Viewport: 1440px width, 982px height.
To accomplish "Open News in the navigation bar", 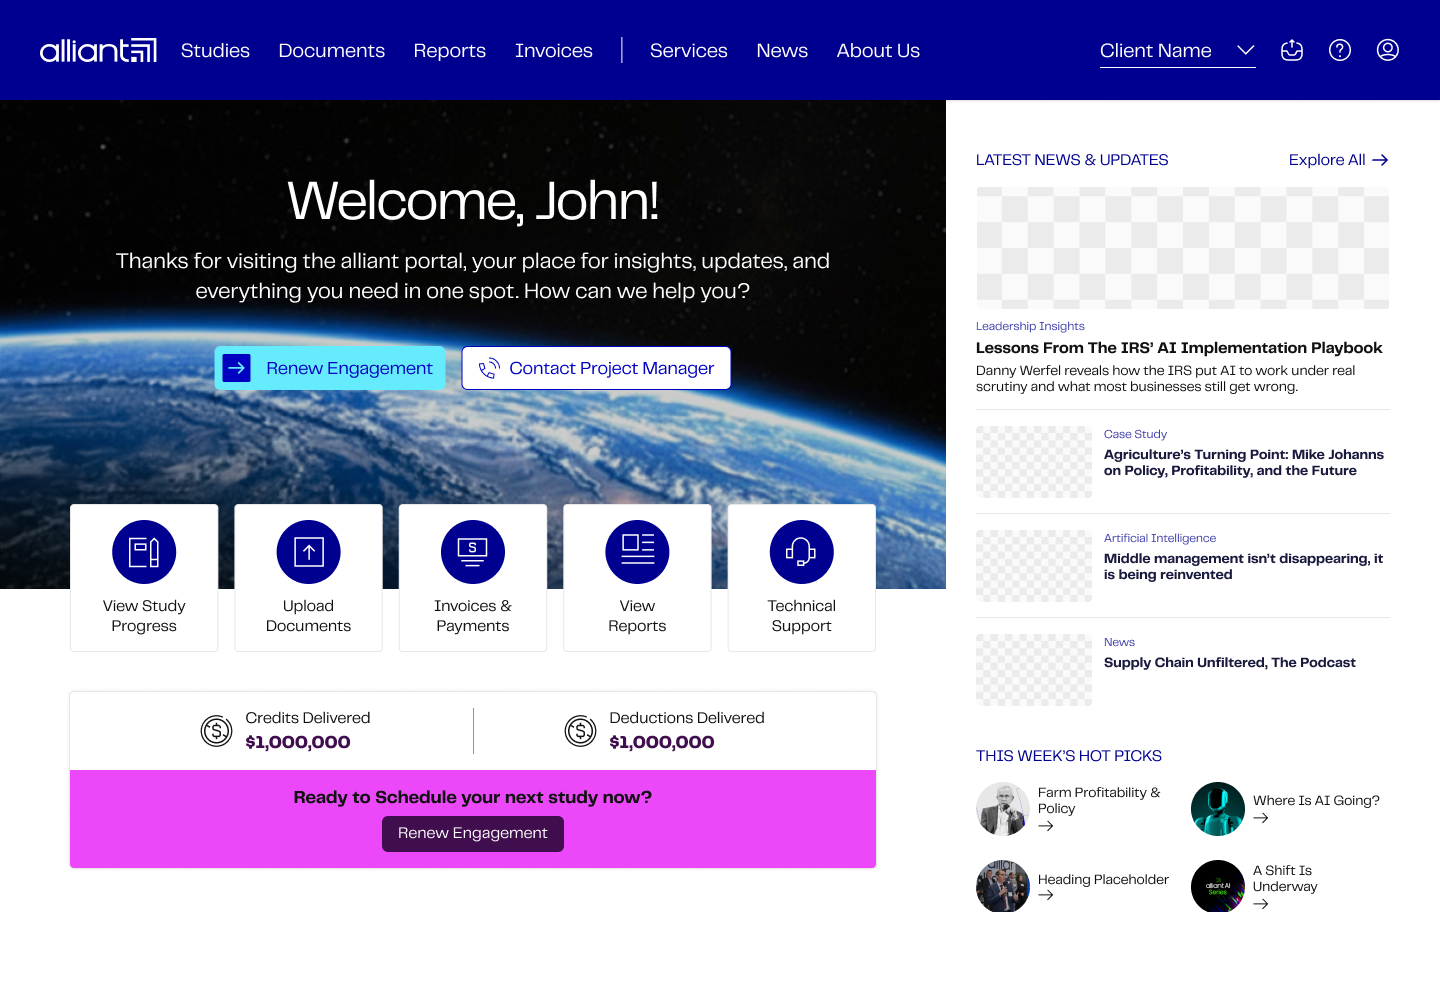I will coord(782,50).
